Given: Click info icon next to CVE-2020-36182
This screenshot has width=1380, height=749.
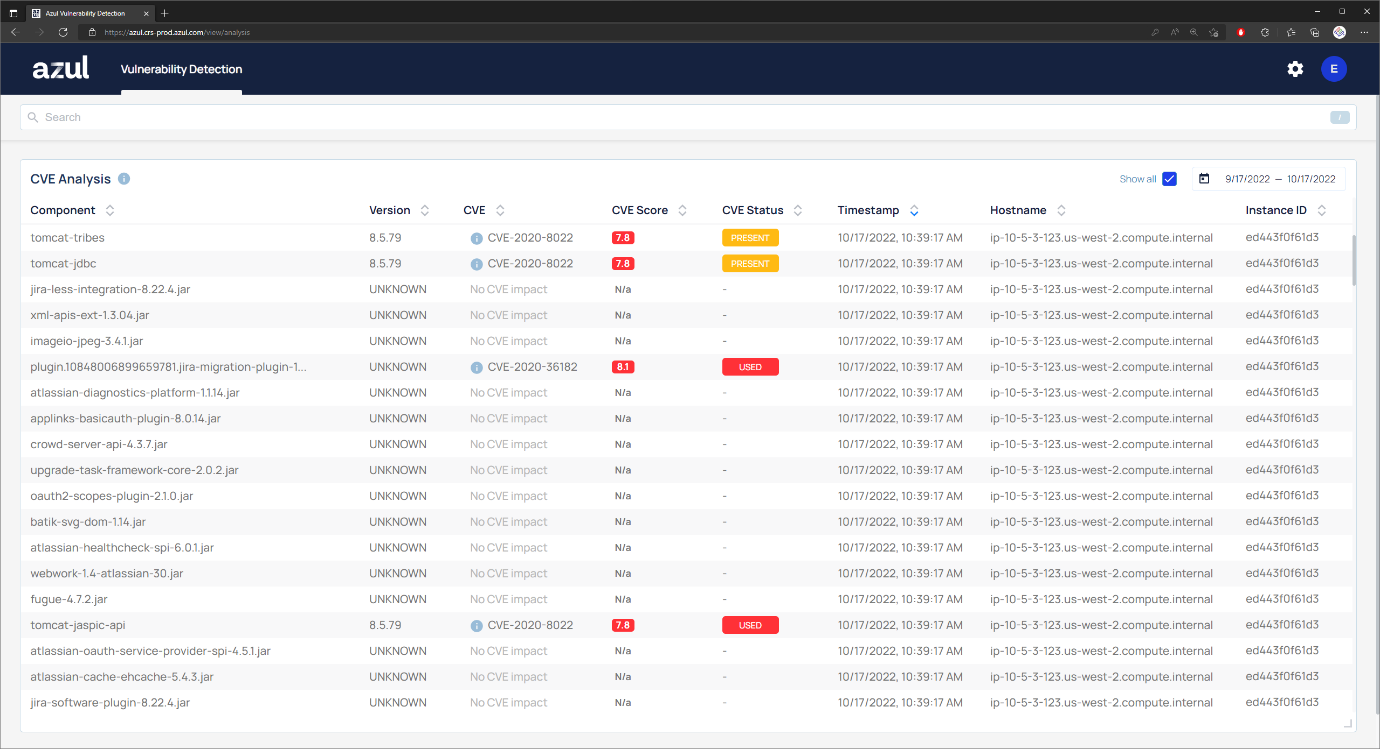Looking at the screenshot, I should [x=477, y=367].
